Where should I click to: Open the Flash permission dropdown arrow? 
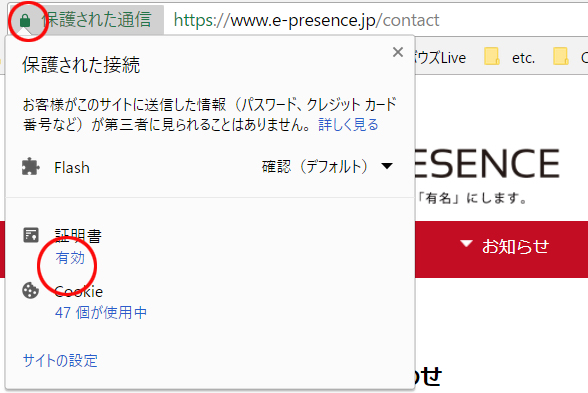[x=387, y=166]
